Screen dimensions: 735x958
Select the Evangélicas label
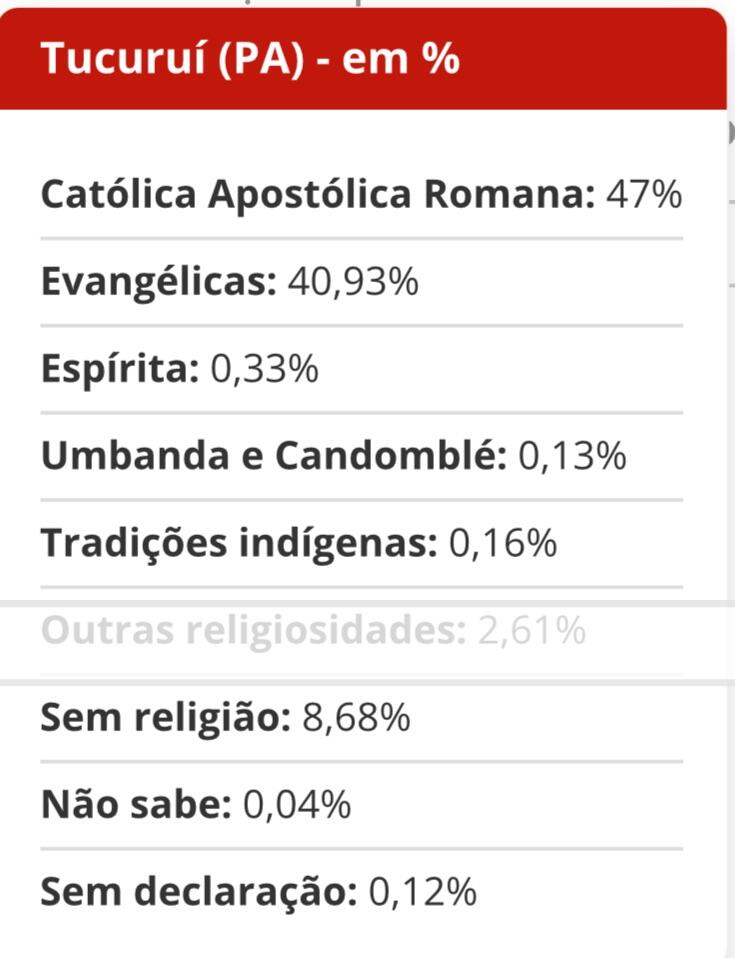coord(159,282)
